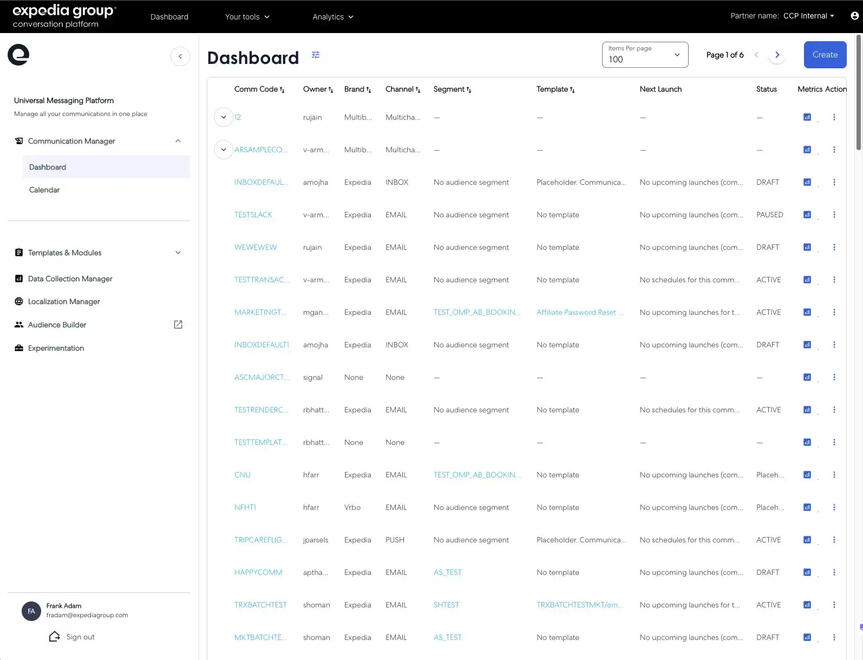Open the TRXBATCHTEST comm code link
The height and width of the screenshot is (660, 863).
(260, 605)
